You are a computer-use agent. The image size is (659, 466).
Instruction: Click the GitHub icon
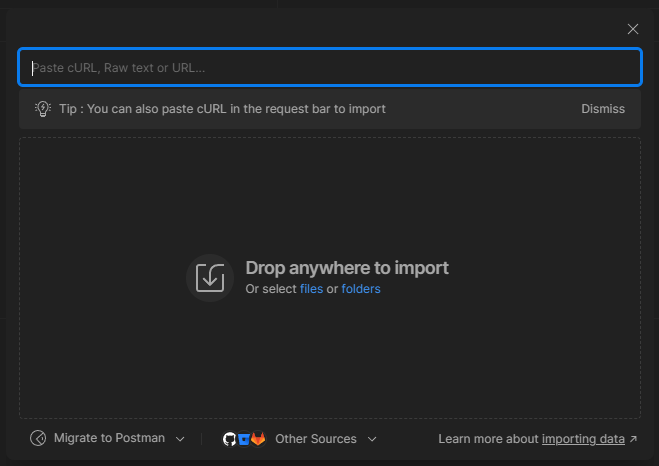tap(229, 439)
